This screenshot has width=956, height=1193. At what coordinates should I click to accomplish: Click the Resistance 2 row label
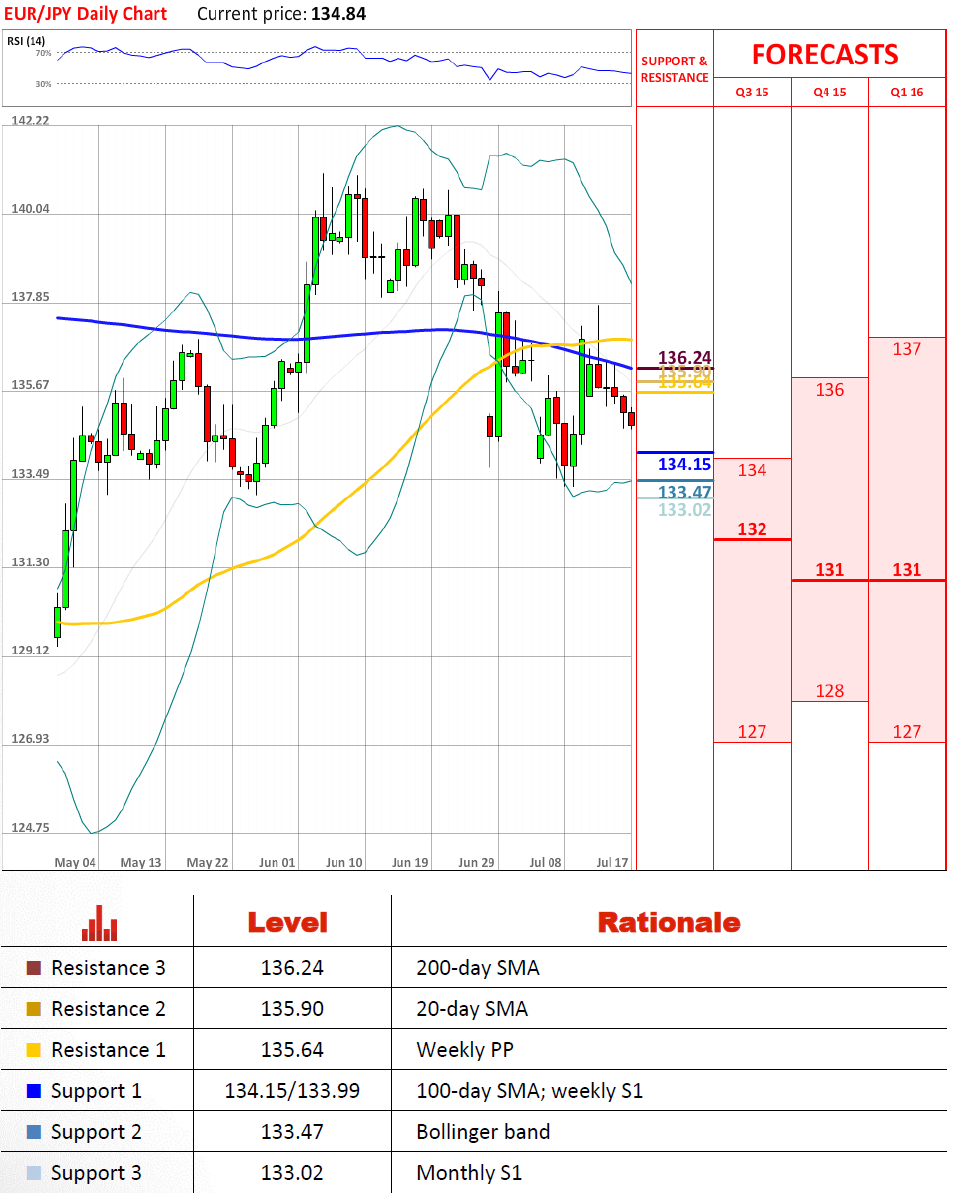tap(108, 1009)
